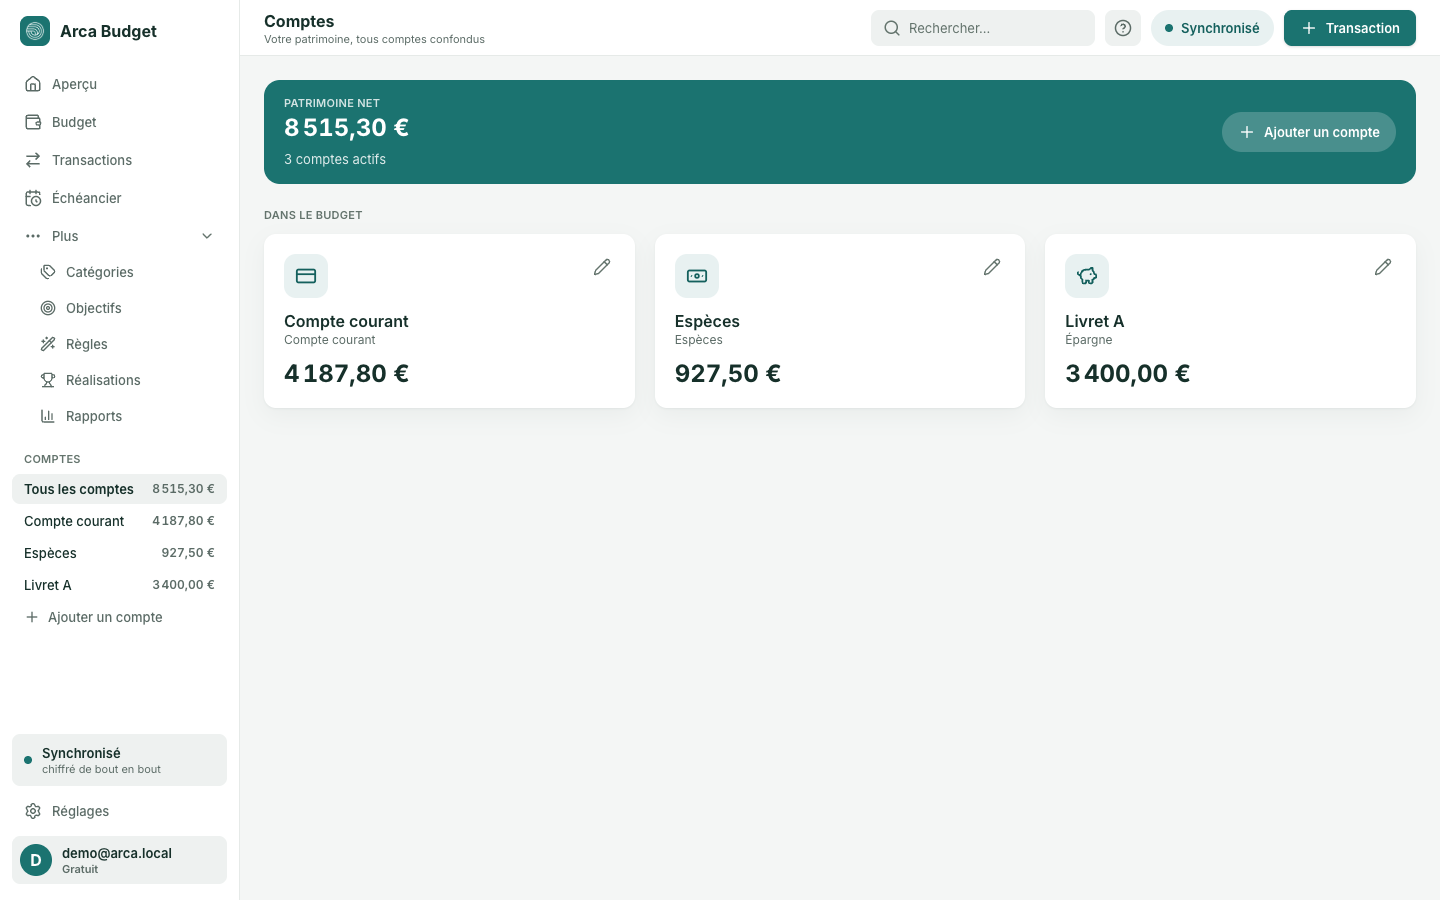Select the Rapports submenu label
1440x900 pixels.
(x=94, y=416)
